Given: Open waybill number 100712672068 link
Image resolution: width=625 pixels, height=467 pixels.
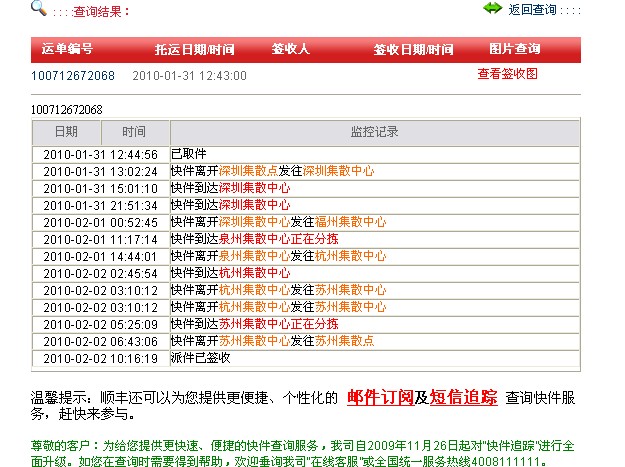Looking at the screenshot, I should [x=73, y=75].
